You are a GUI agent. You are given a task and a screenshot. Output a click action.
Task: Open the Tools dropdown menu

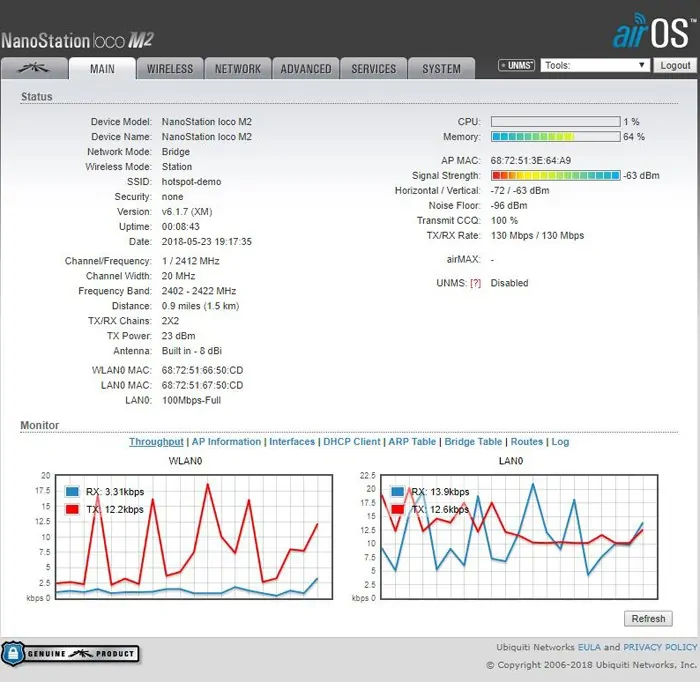tap(595, 65)
